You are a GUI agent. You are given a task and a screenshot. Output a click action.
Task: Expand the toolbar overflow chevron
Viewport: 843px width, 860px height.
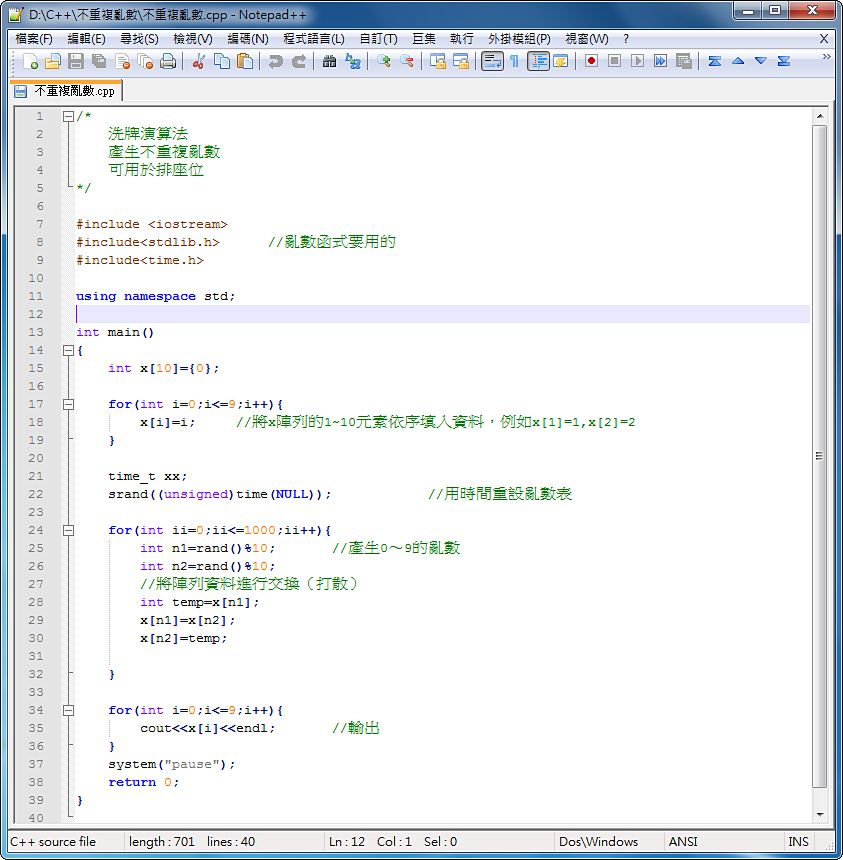827,56
